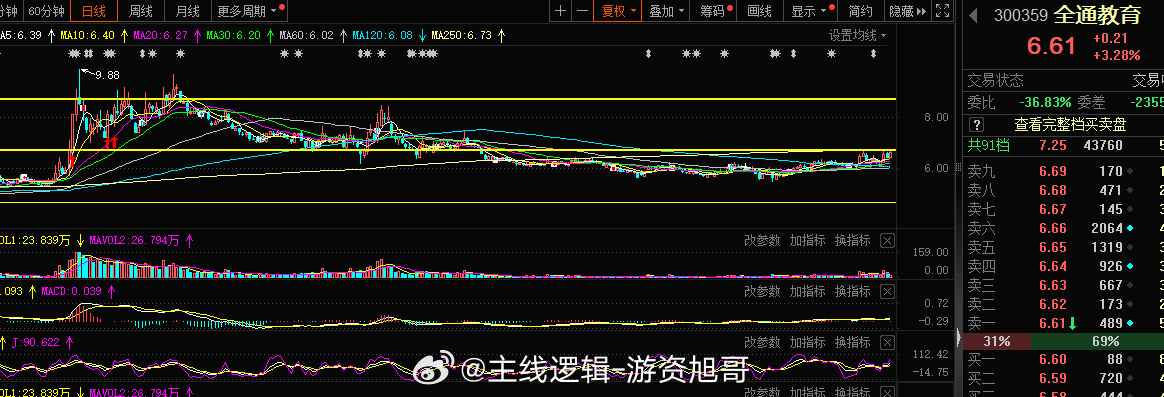Open the 叠加 overlay dropdown
This screenshot has width=1164, height=397.
tap(666, 11)
